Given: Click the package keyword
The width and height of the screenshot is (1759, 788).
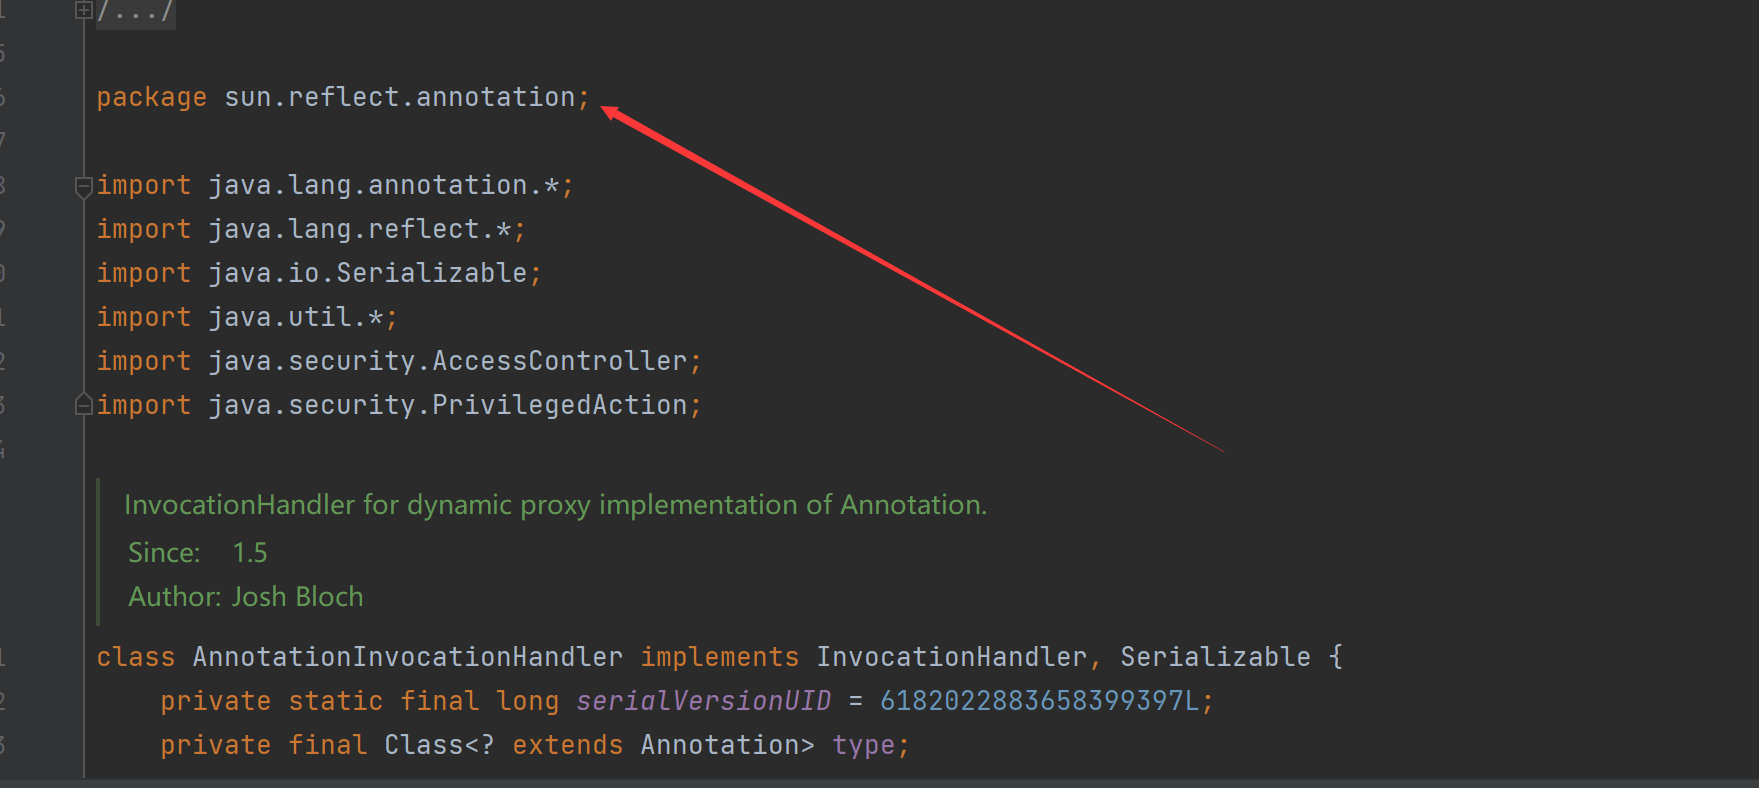Looking at the screenshot, I should [x=152, y=97].
